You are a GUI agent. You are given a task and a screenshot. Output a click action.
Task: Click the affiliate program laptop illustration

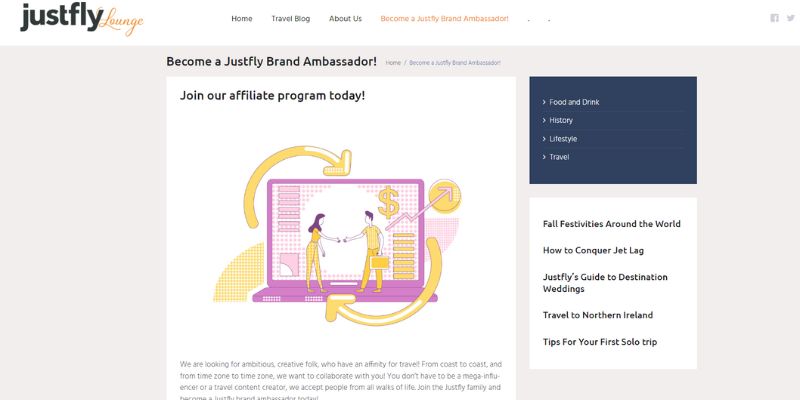tap(342, 235)
